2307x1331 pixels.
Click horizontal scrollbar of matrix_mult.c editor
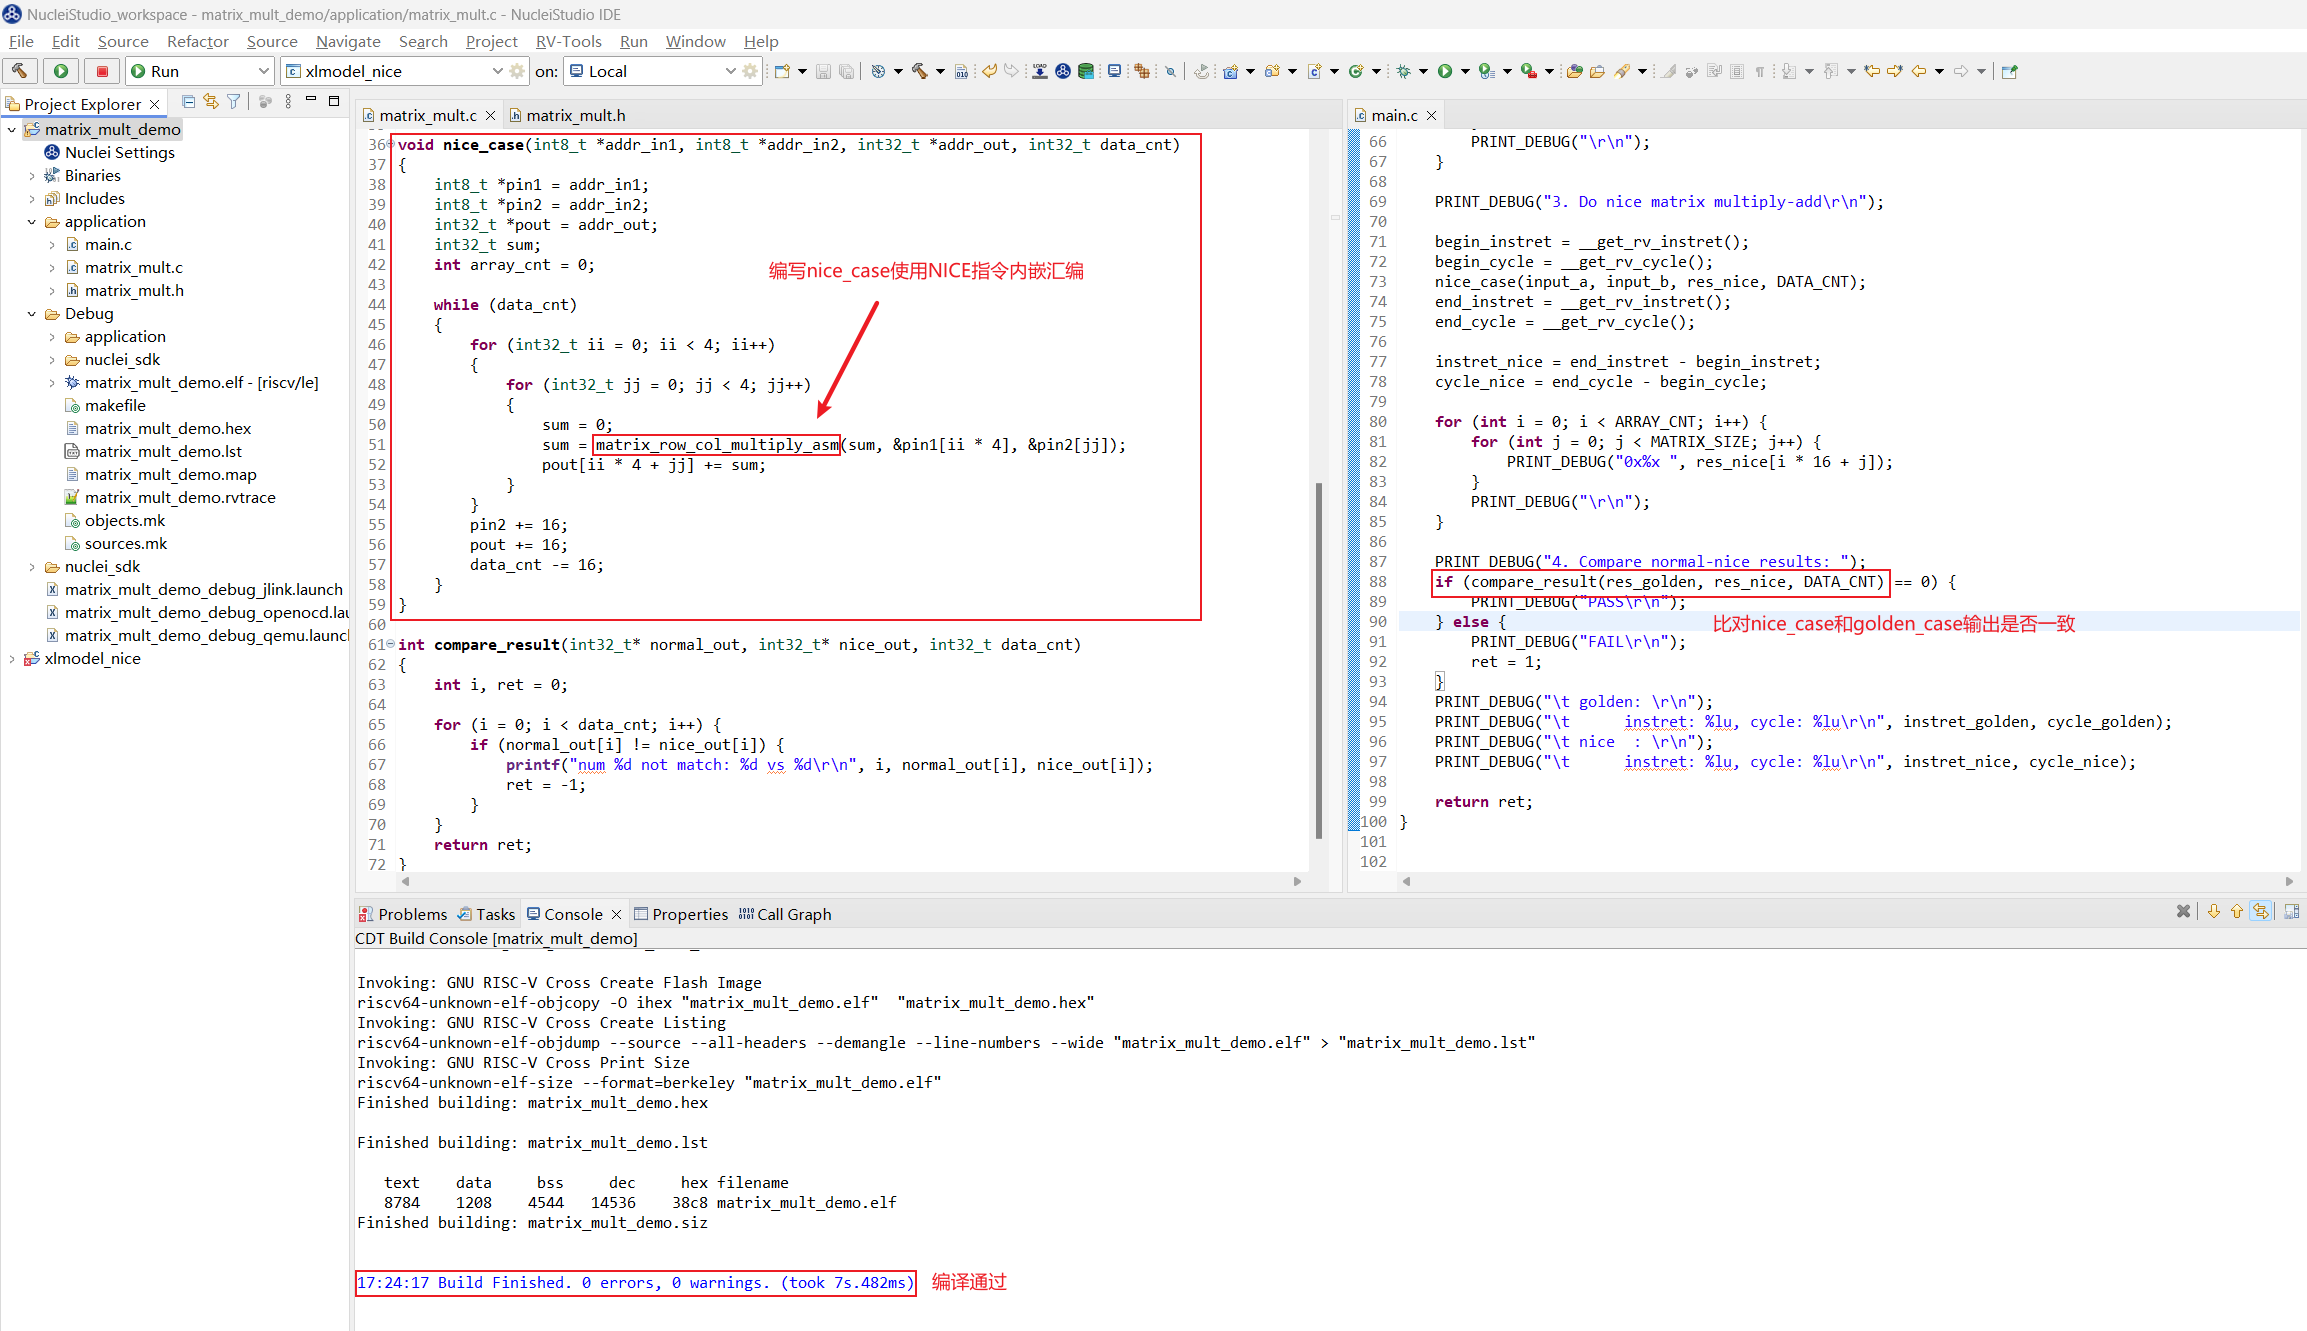click(849, 882)
